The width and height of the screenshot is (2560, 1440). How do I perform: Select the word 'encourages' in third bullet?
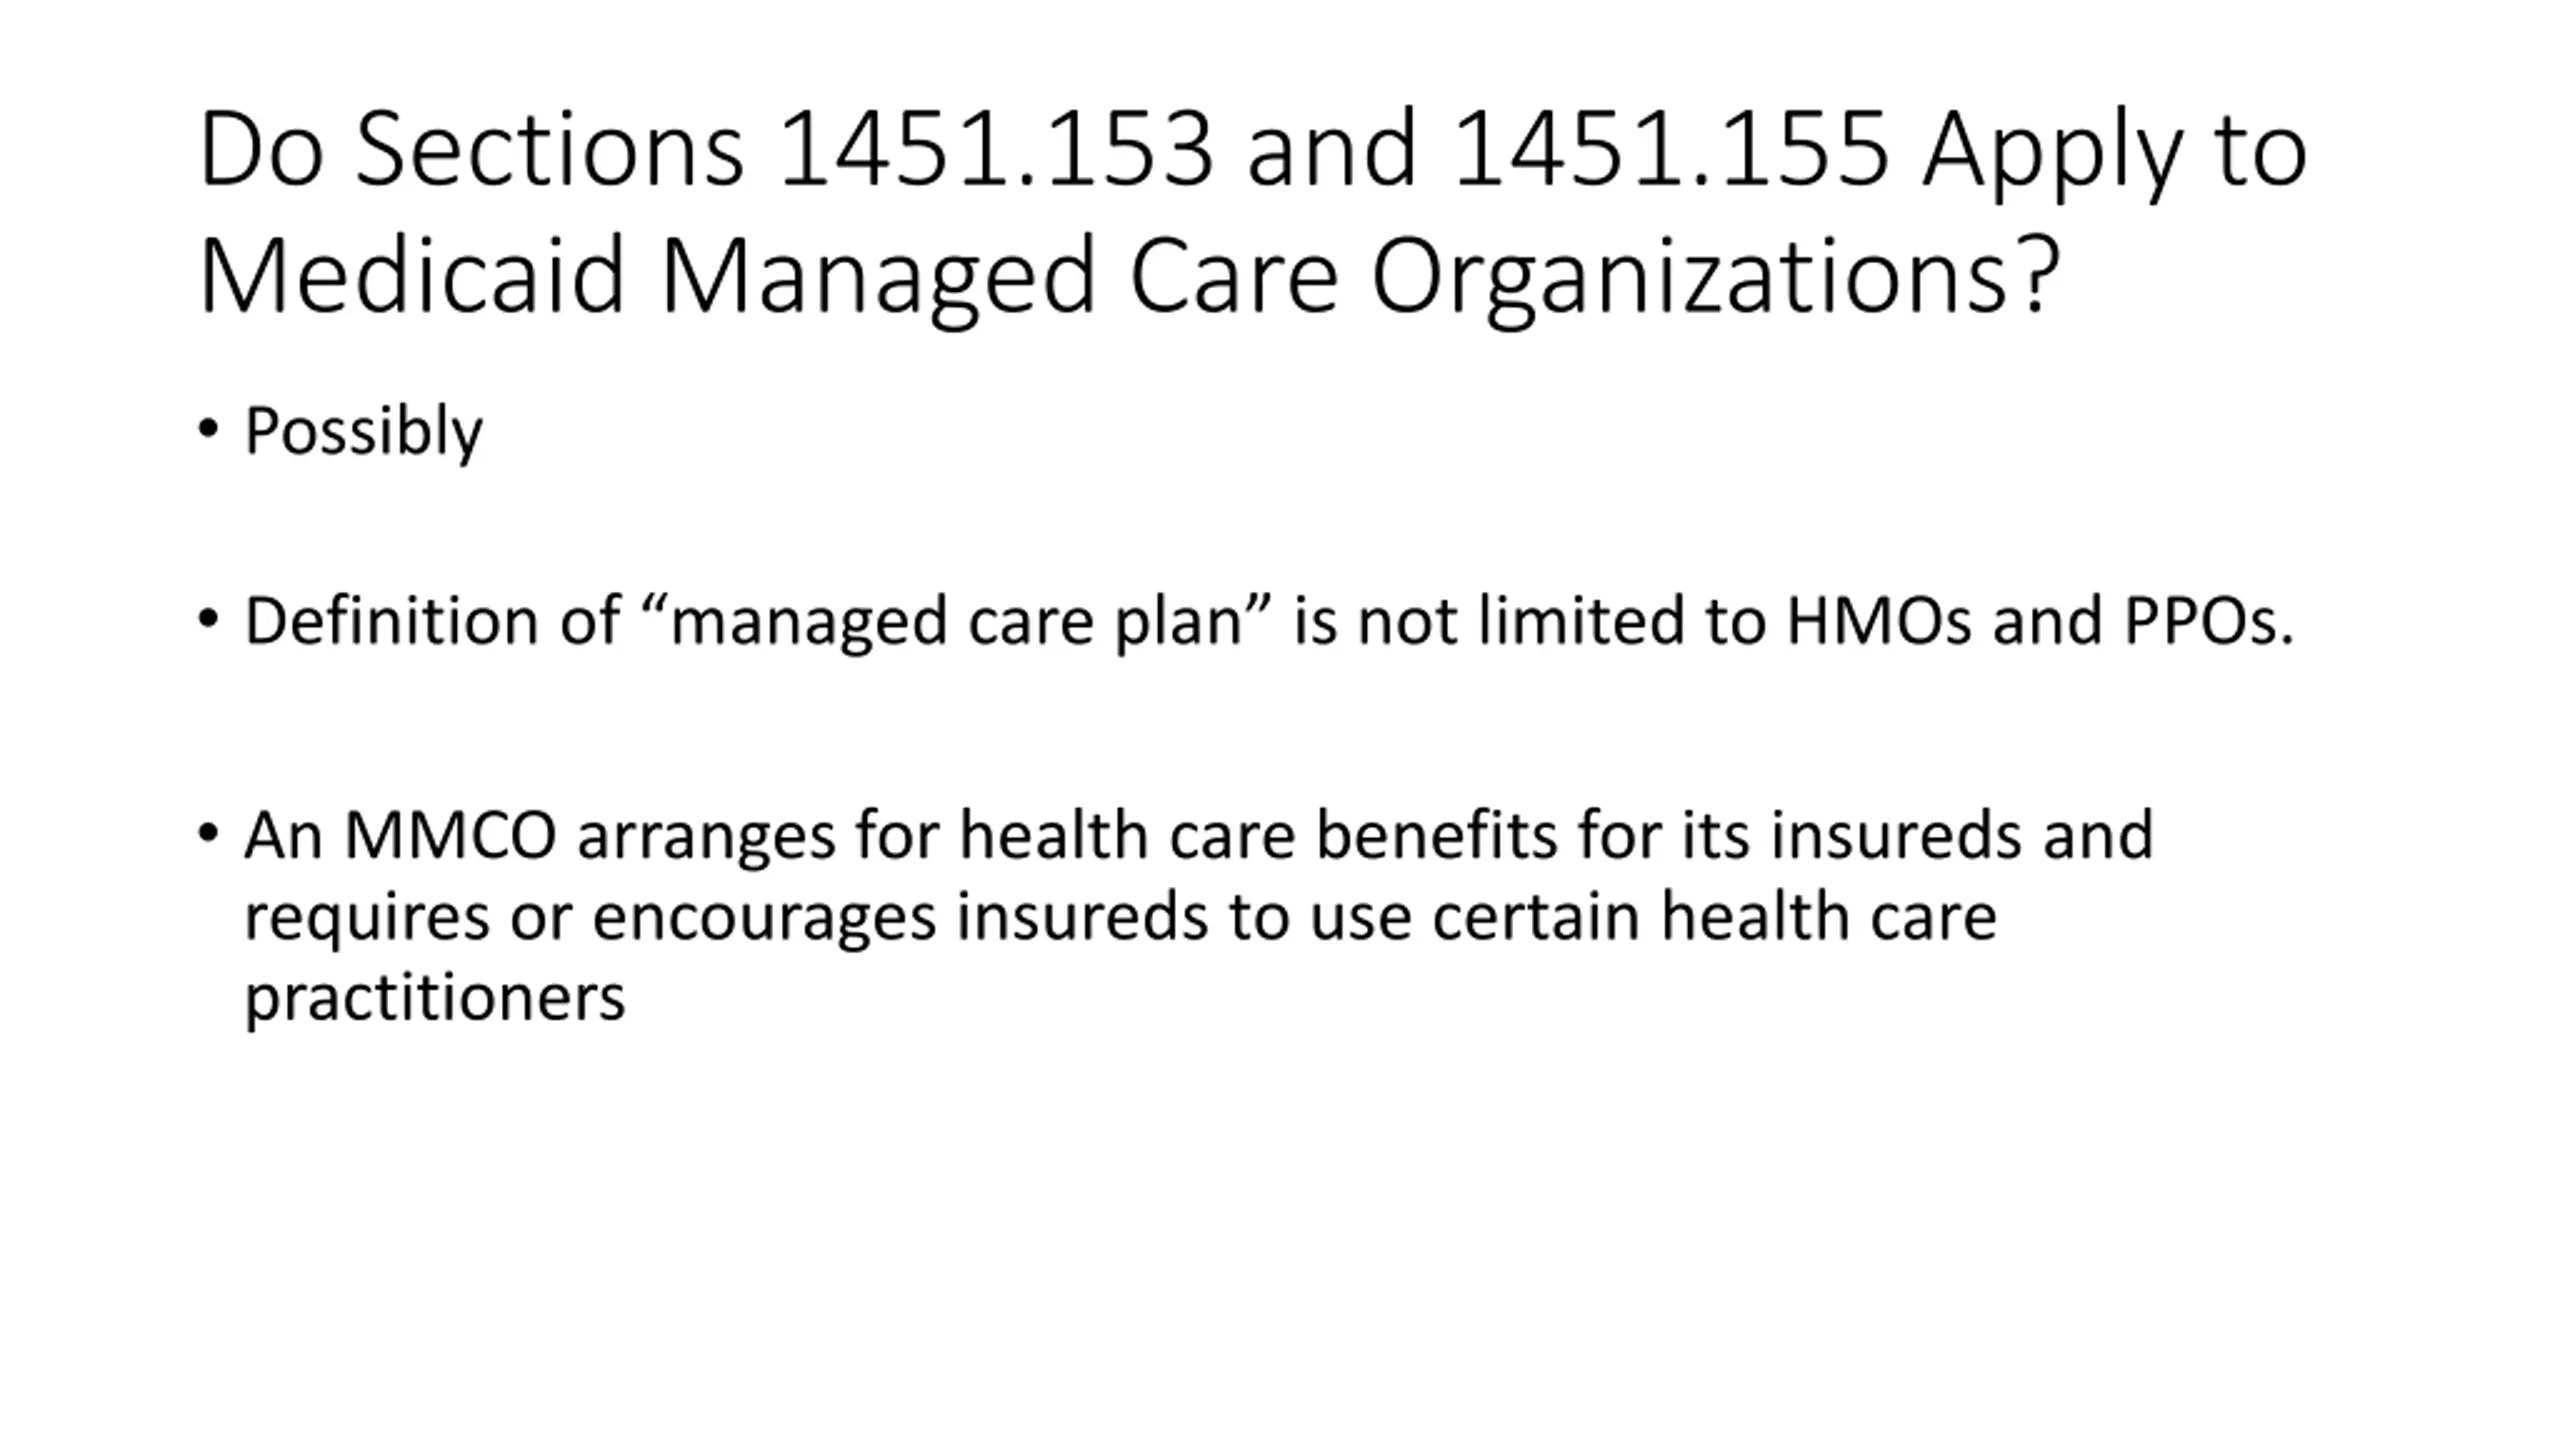click(764, 917)
